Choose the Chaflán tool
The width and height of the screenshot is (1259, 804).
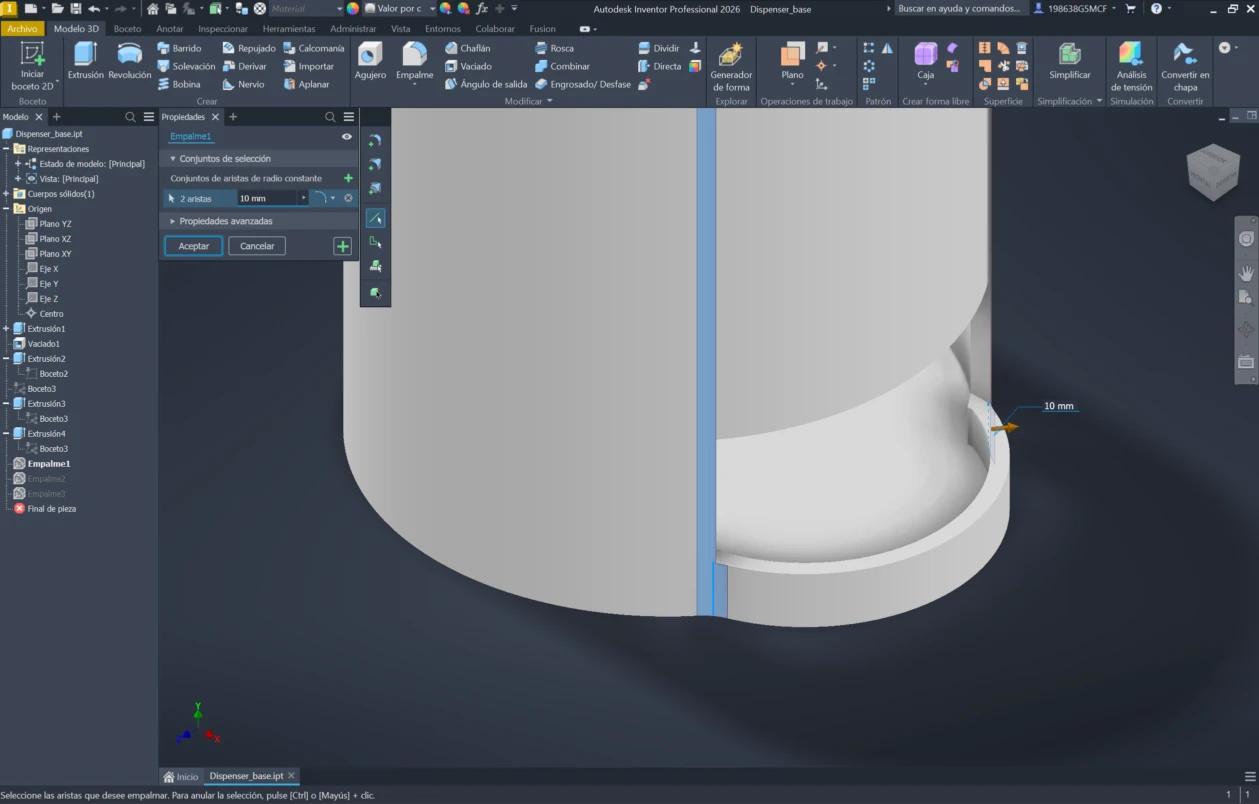(x=467, y=48)
